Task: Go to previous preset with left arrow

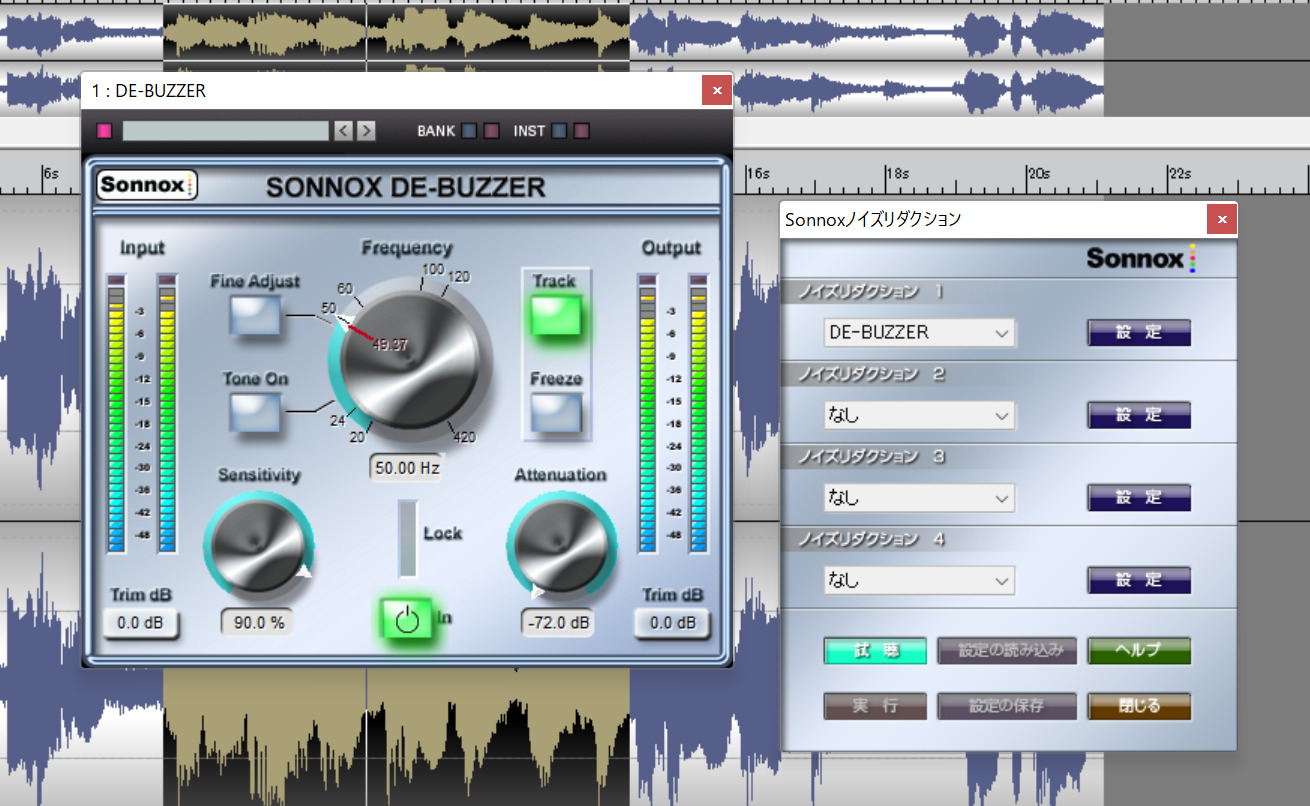Action: 343,131
